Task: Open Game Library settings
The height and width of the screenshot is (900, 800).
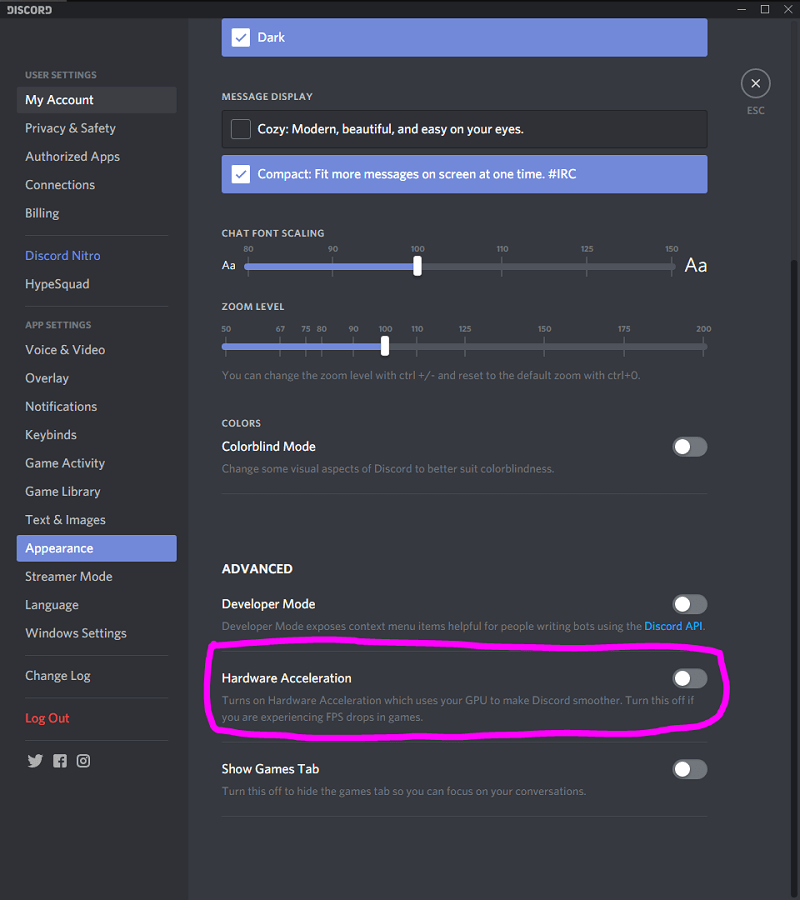Action: pyautogui.click(x=96, y=492)
